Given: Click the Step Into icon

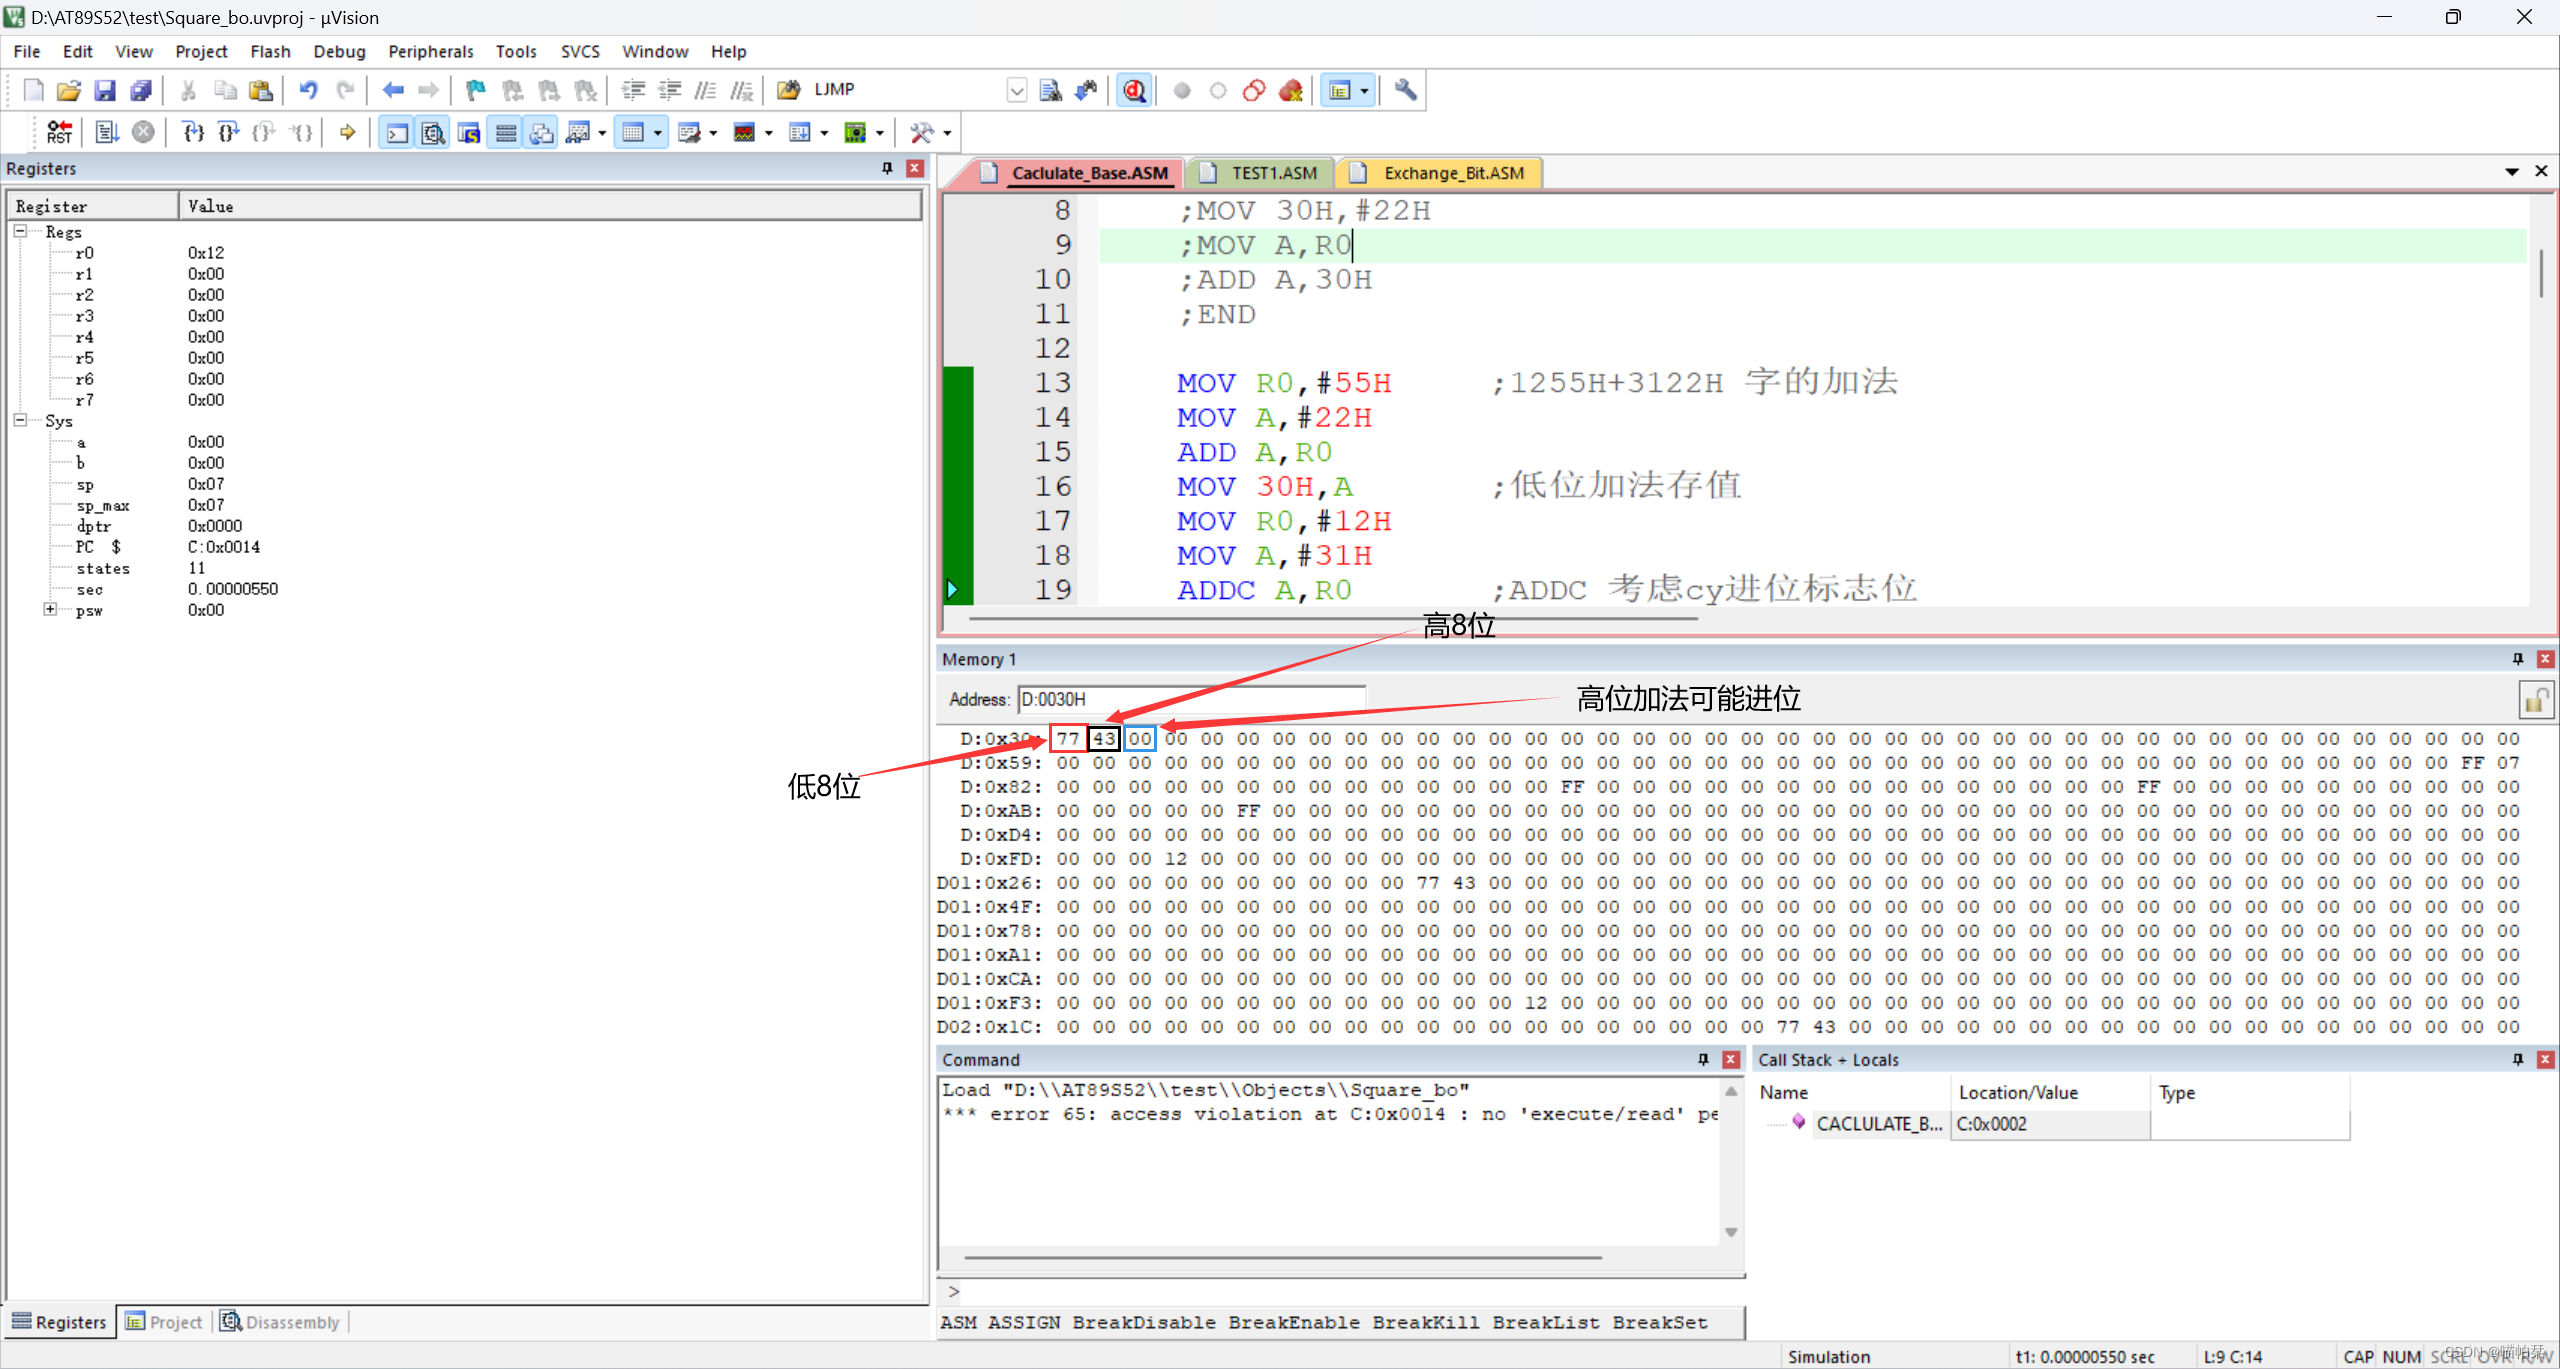Looking at the screenshot, I should tap(193, 132).
